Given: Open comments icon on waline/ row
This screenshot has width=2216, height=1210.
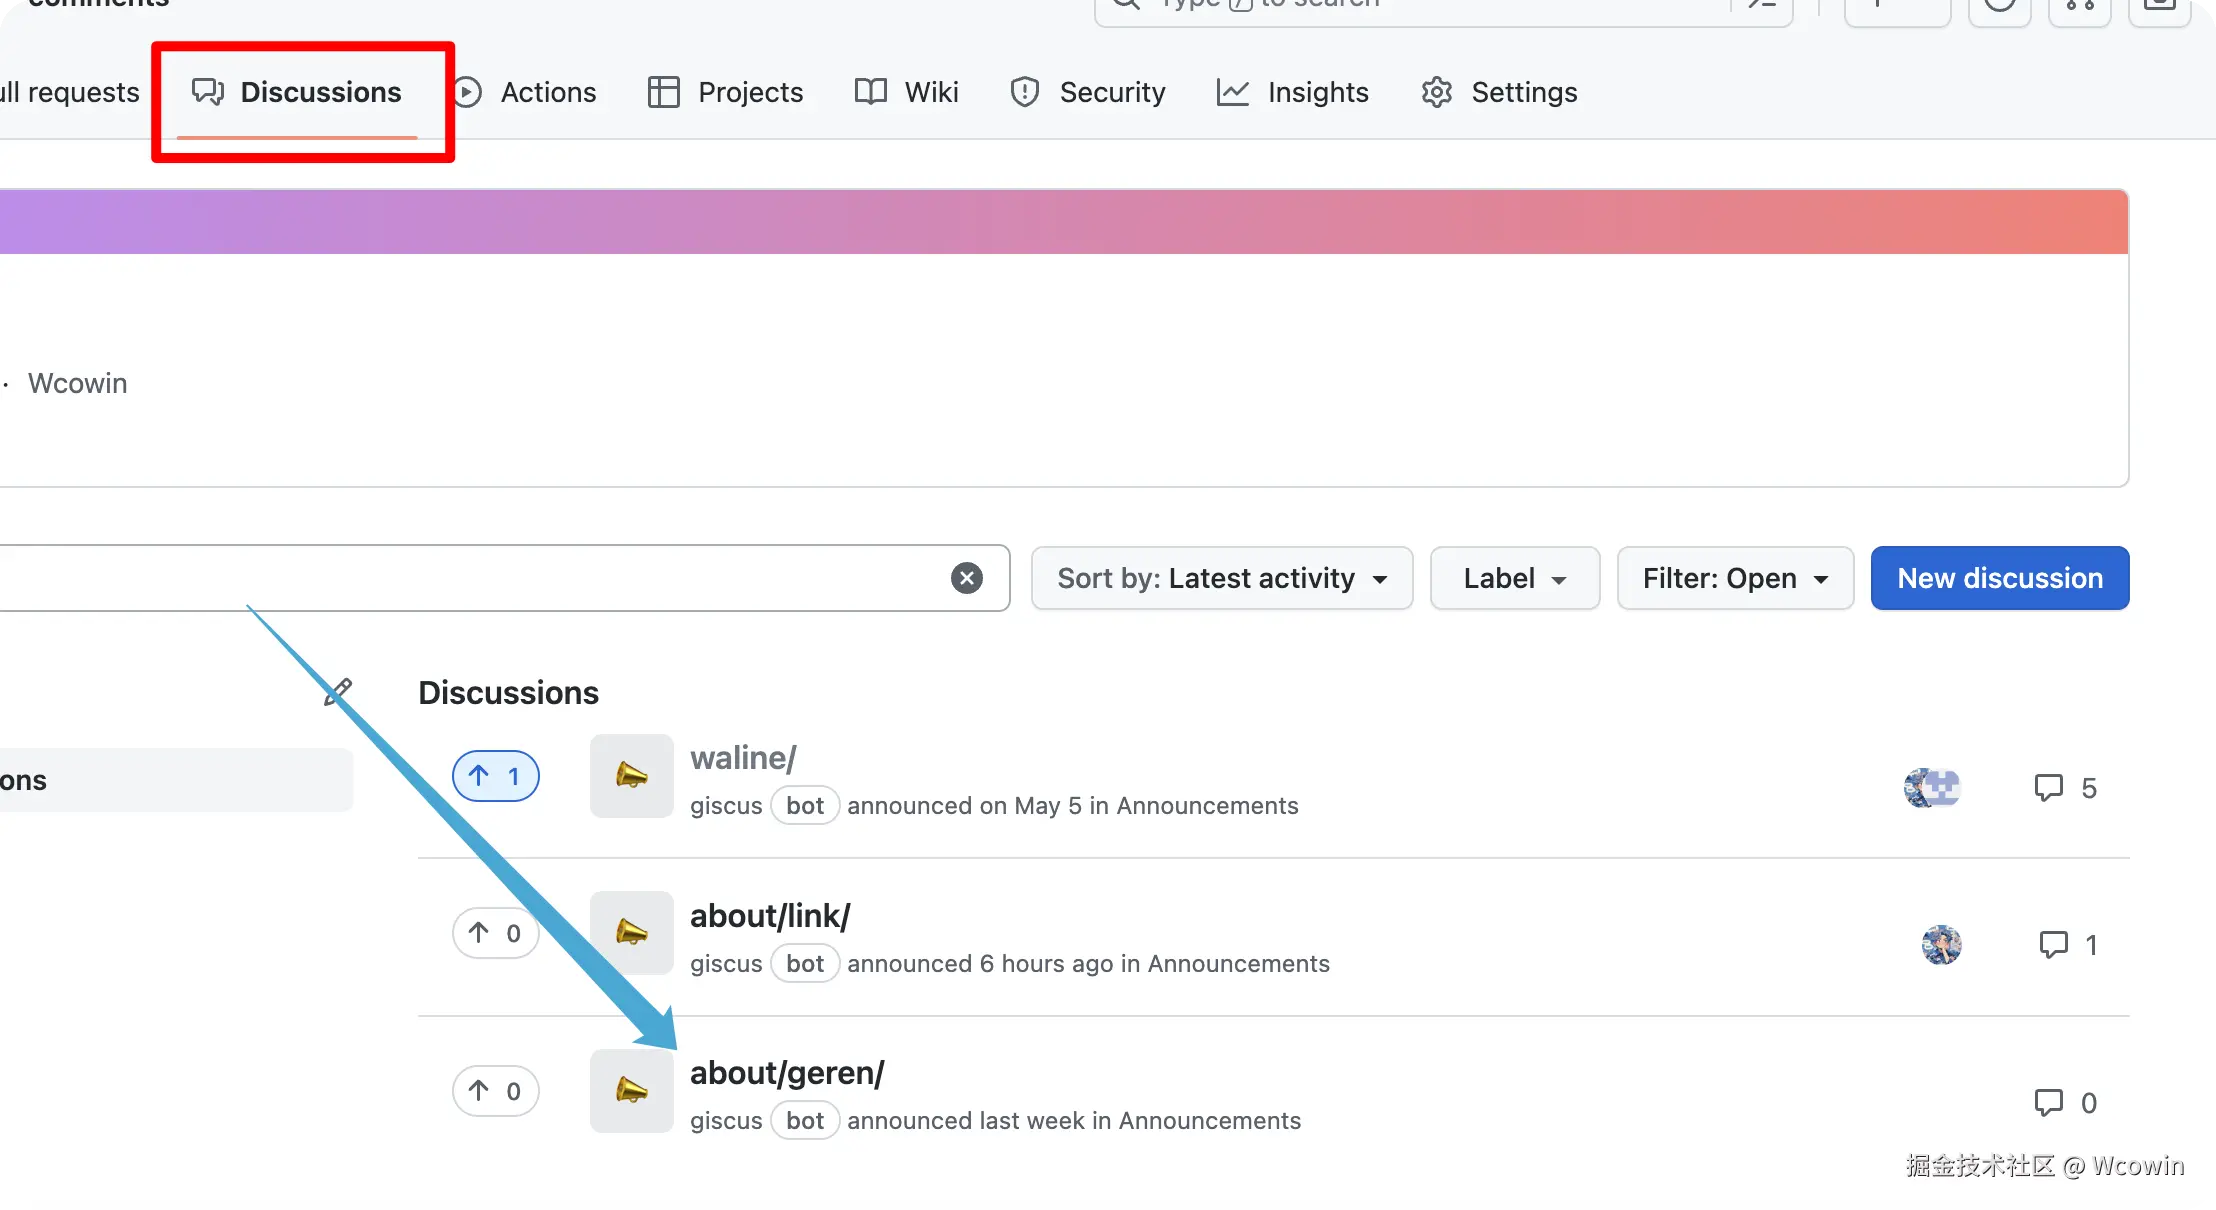Looking at the screenshot, I should coord(2048,788).
